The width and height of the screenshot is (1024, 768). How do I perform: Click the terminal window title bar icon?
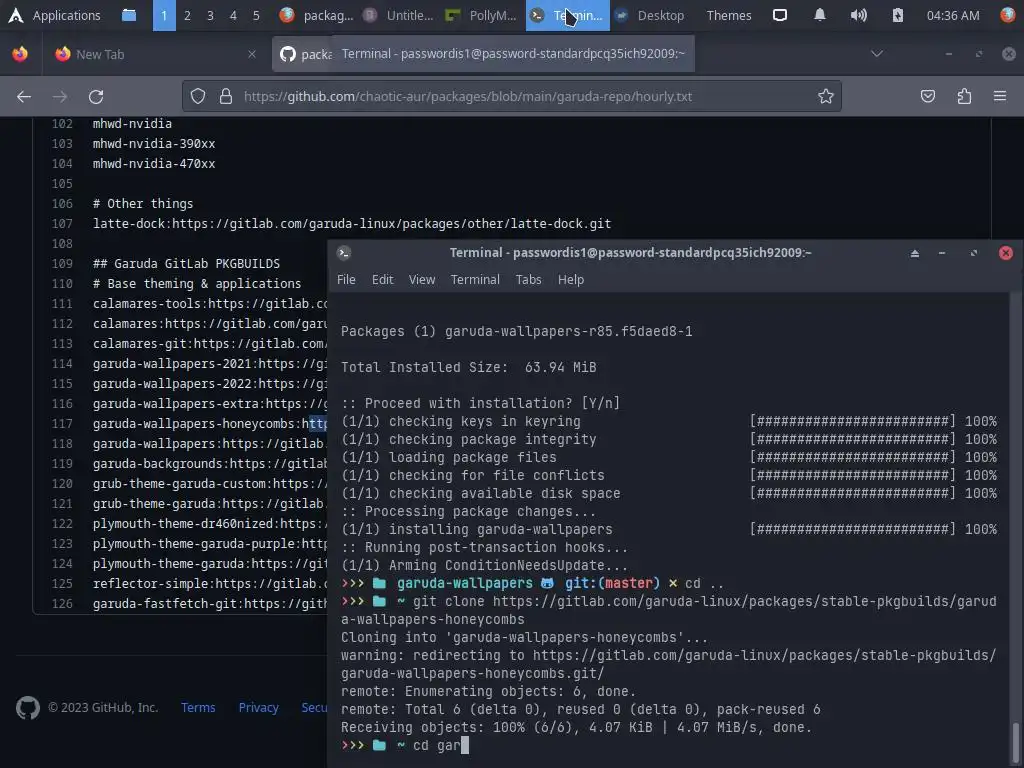344,253
